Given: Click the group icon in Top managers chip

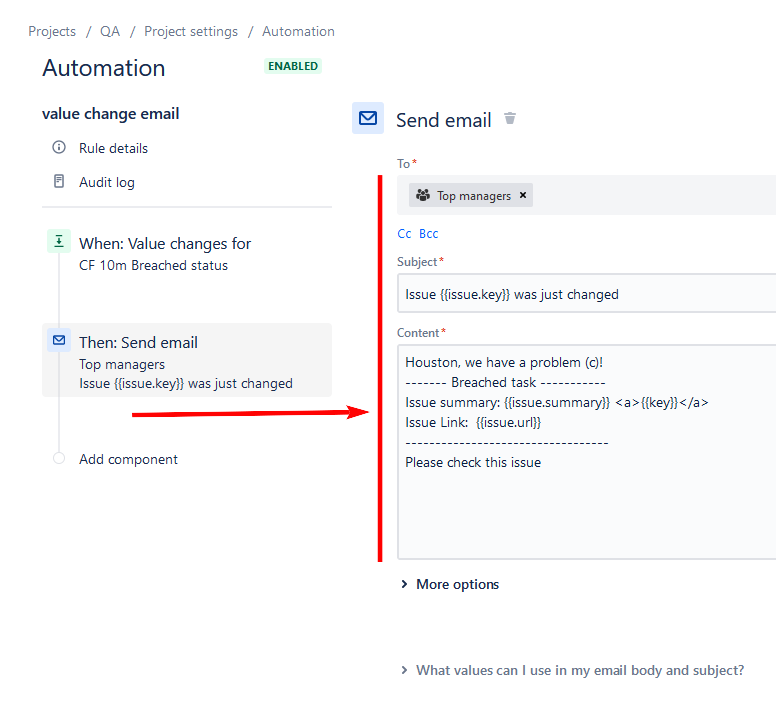Looking at the screenshot, I should point(423,195).
